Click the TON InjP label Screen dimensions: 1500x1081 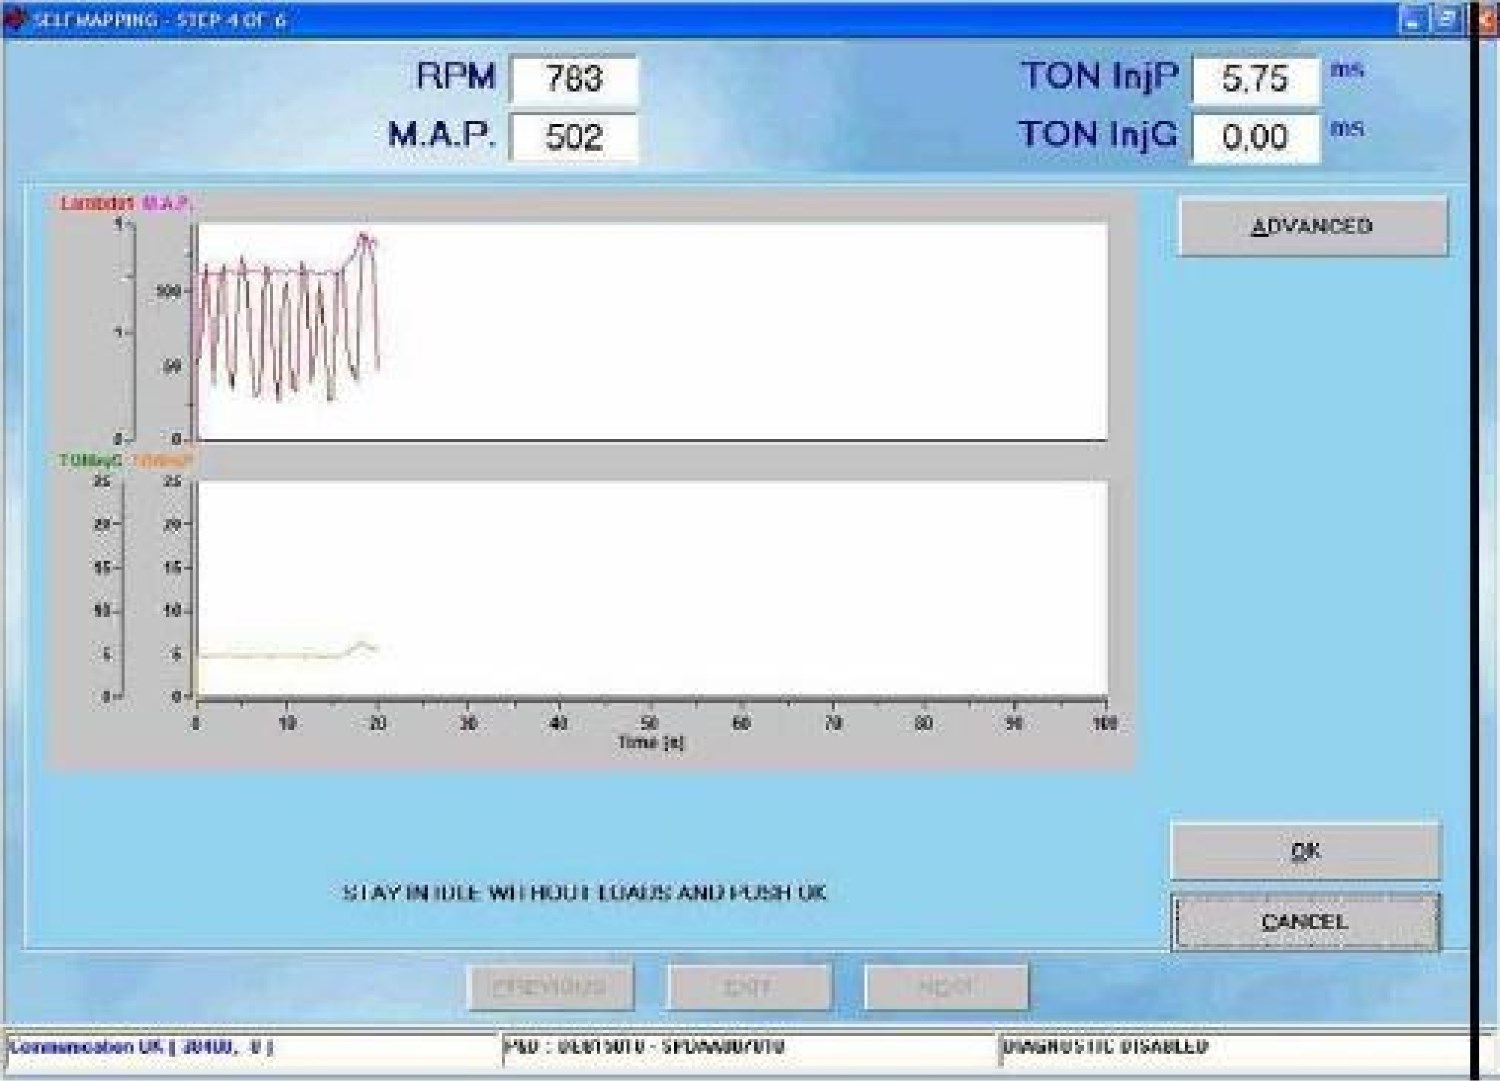(x=1100, y=76)
